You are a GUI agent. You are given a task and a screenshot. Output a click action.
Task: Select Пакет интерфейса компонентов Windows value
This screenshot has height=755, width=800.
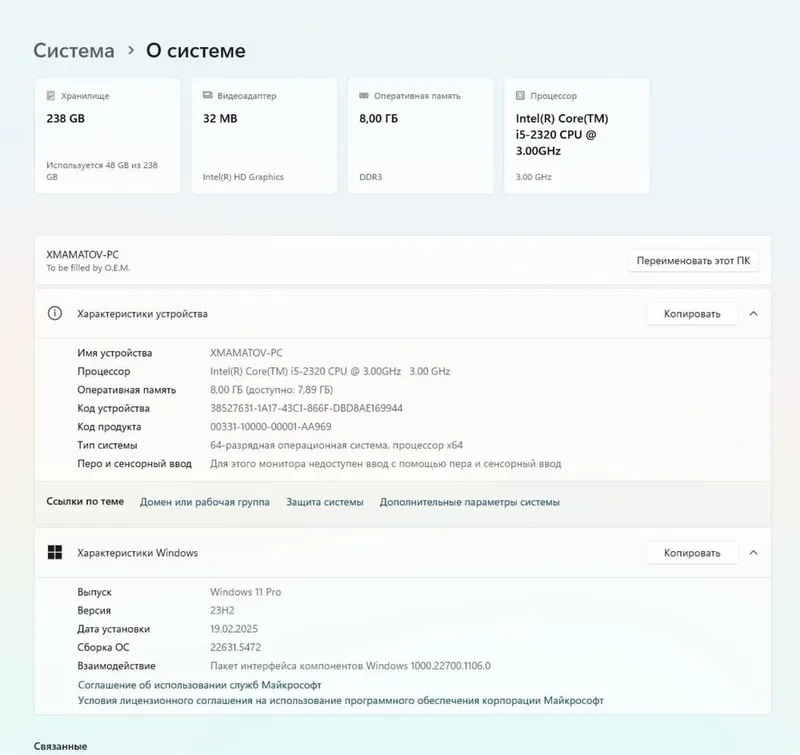pyautogui.click(x=350, y=666)
